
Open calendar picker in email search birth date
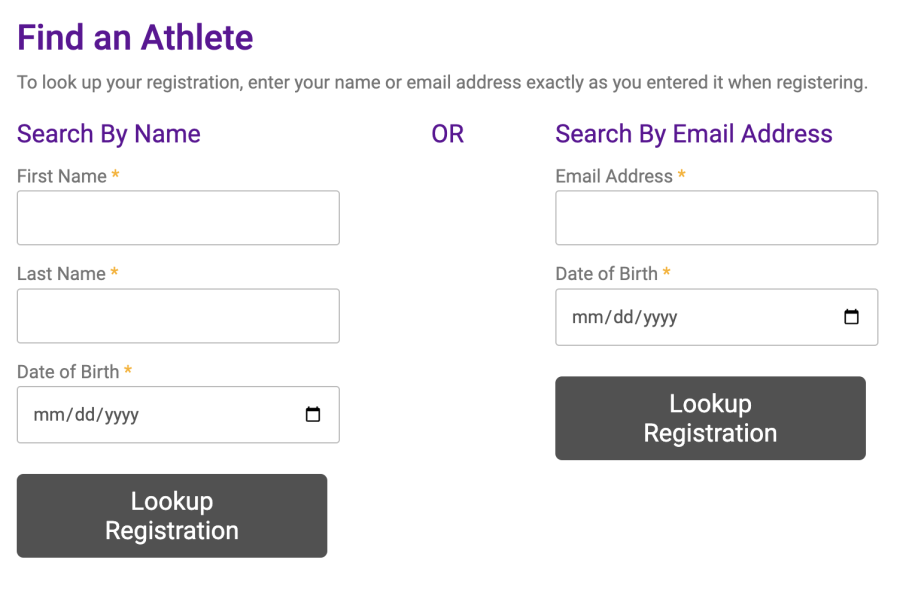pos(851,317)
